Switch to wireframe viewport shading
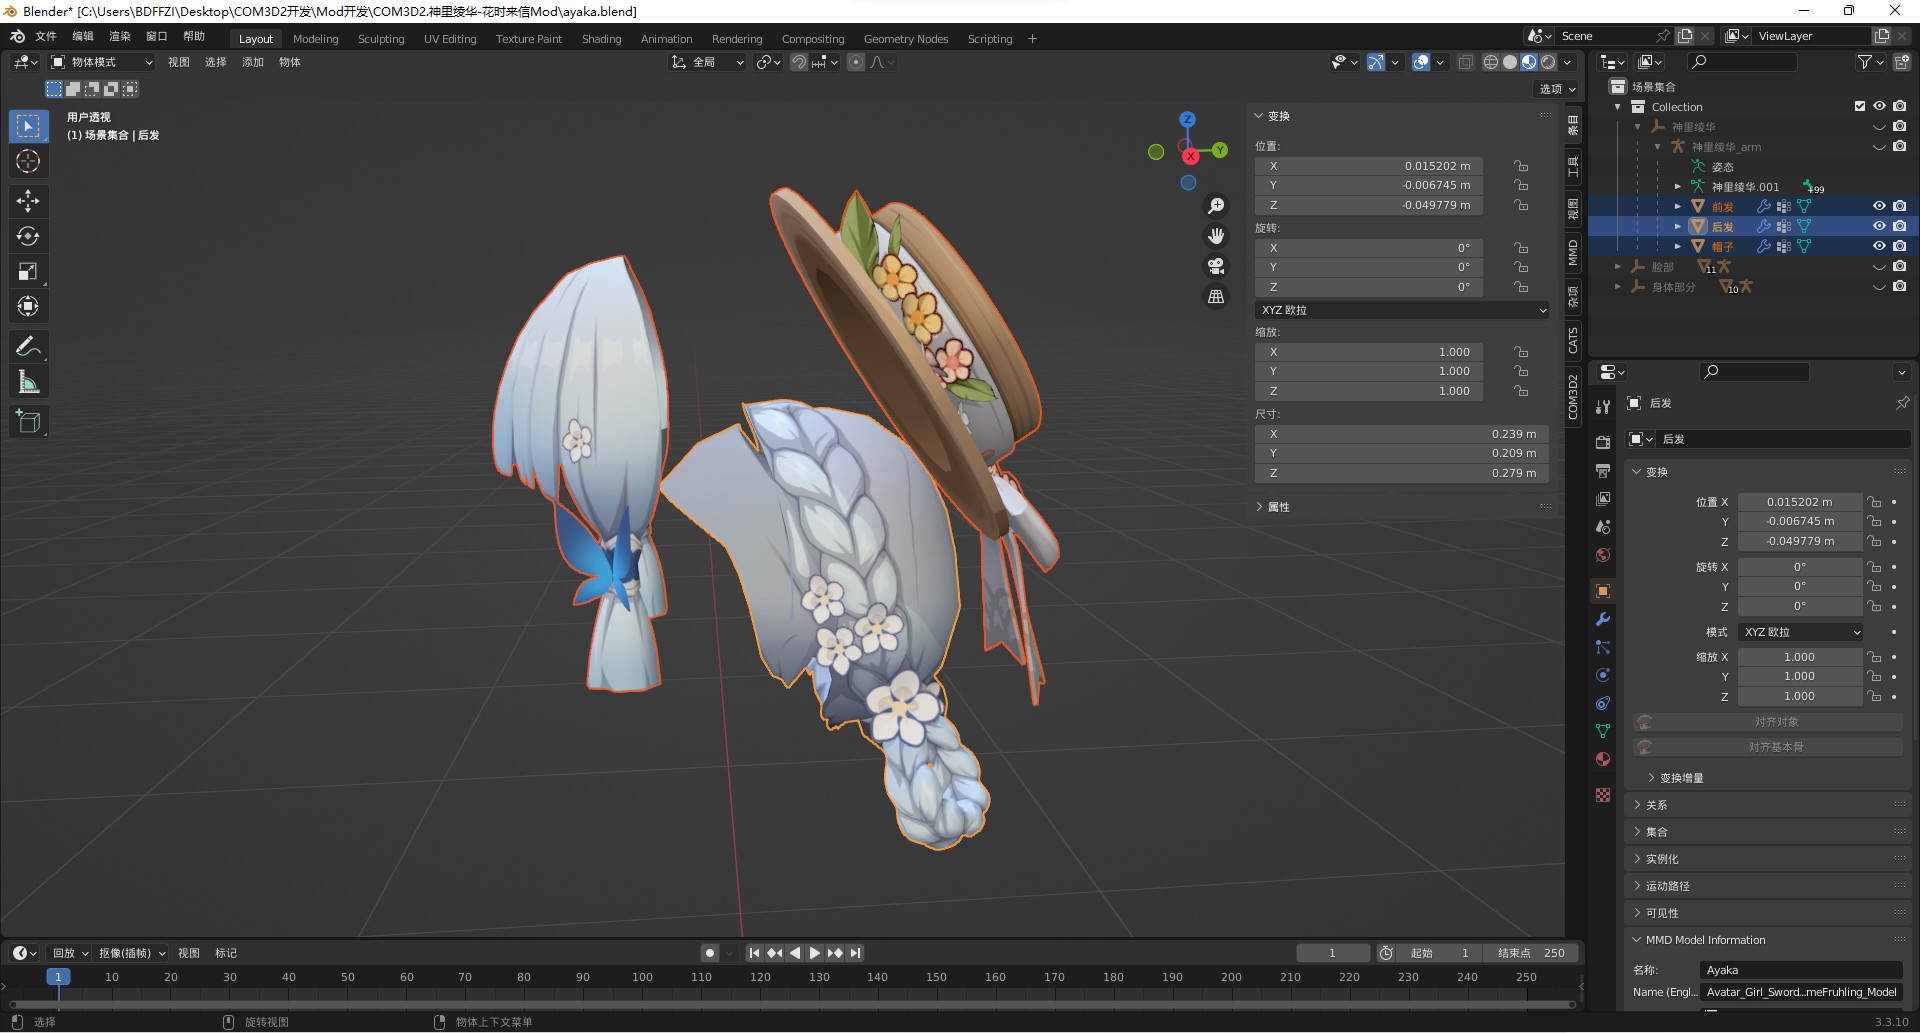 (1491, 62)
